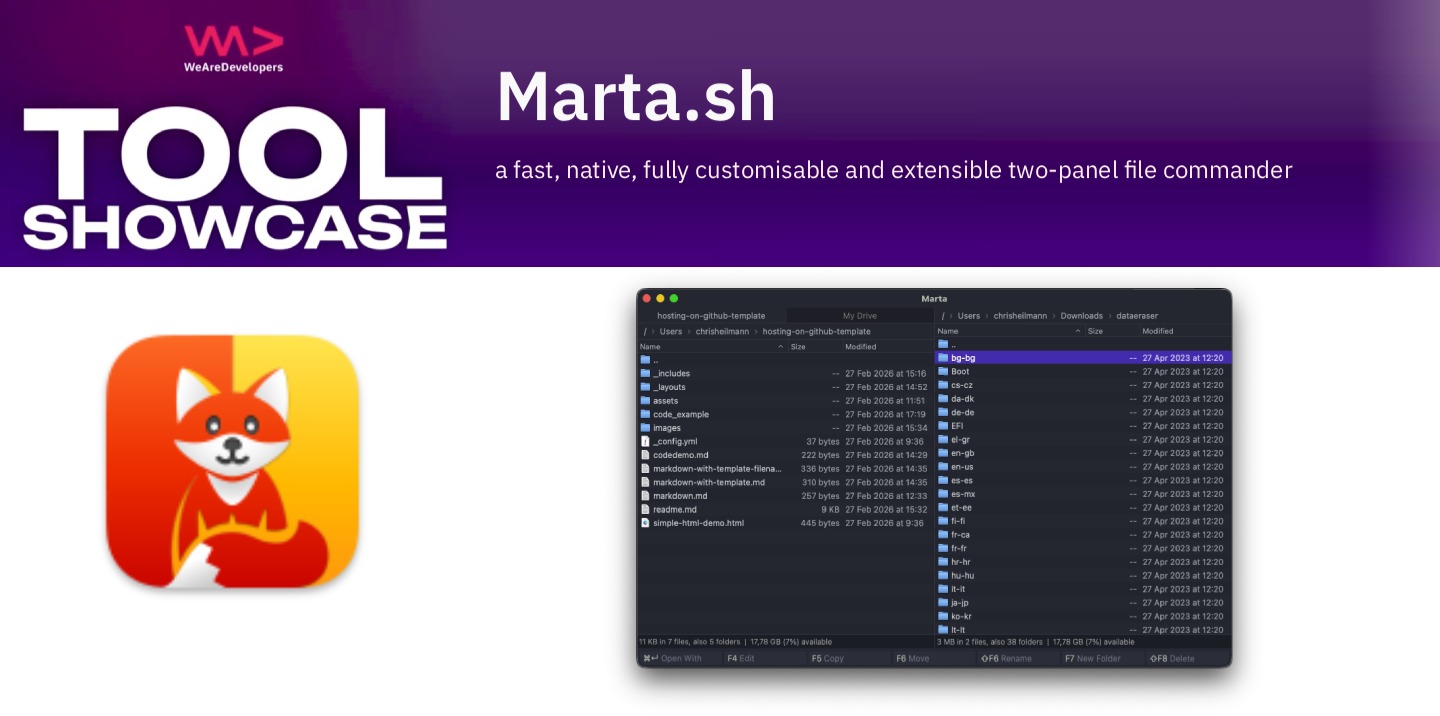This screenshot has height=716, width=1440.
Task: Go to chrisheilmann in left pane breadcrumb
Action: coord(722,331)
